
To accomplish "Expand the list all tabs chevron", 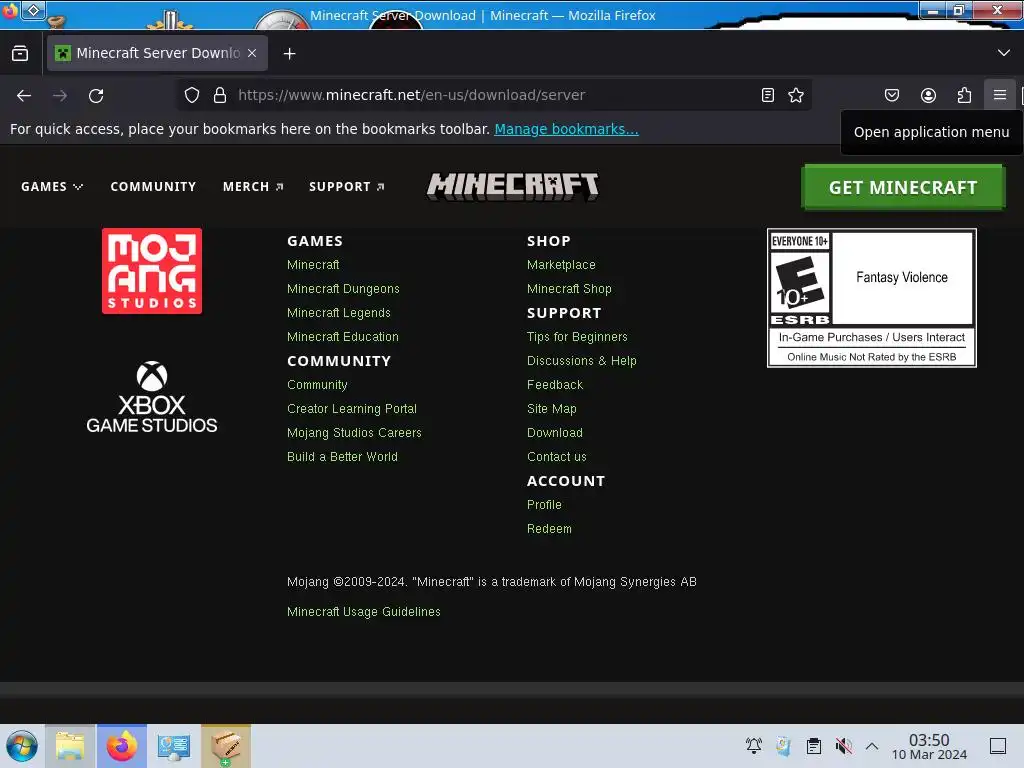I will click(1004, 53).
